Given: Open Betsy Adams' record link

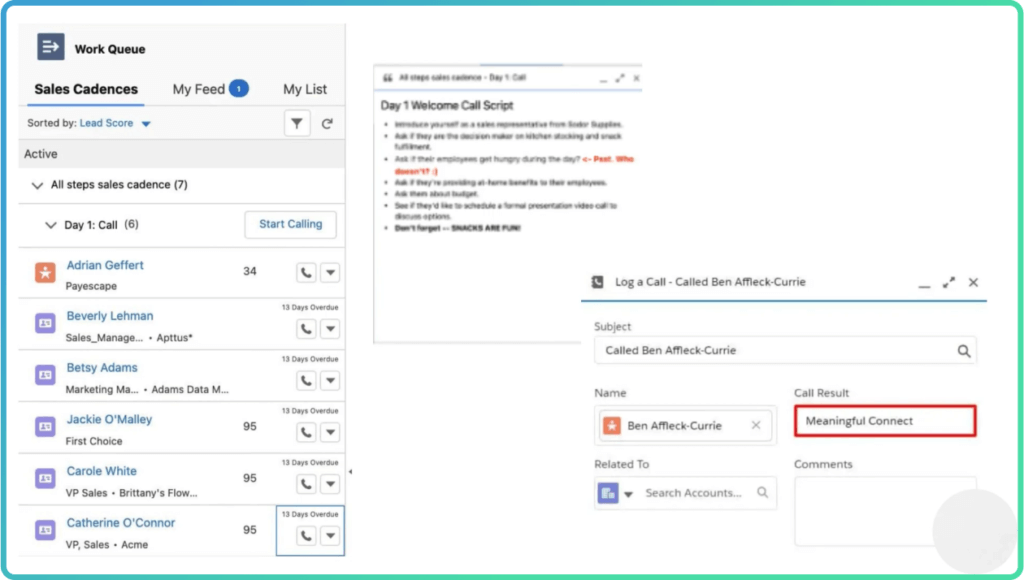Looking at the screenshot, I should coord(102,368).
